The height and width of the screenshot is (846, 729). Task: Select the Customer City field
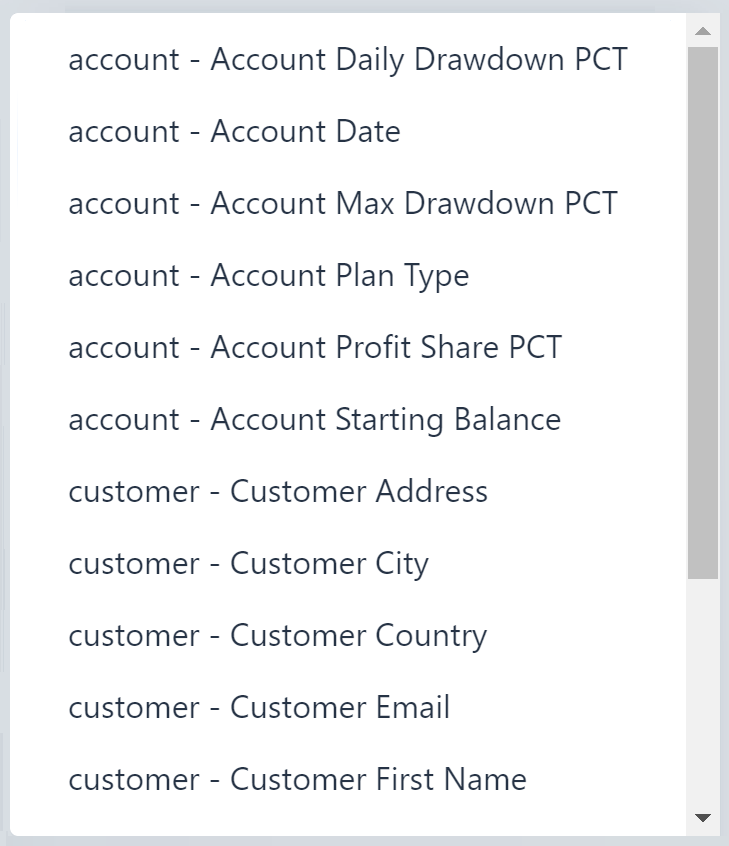(x=248, y=563)
